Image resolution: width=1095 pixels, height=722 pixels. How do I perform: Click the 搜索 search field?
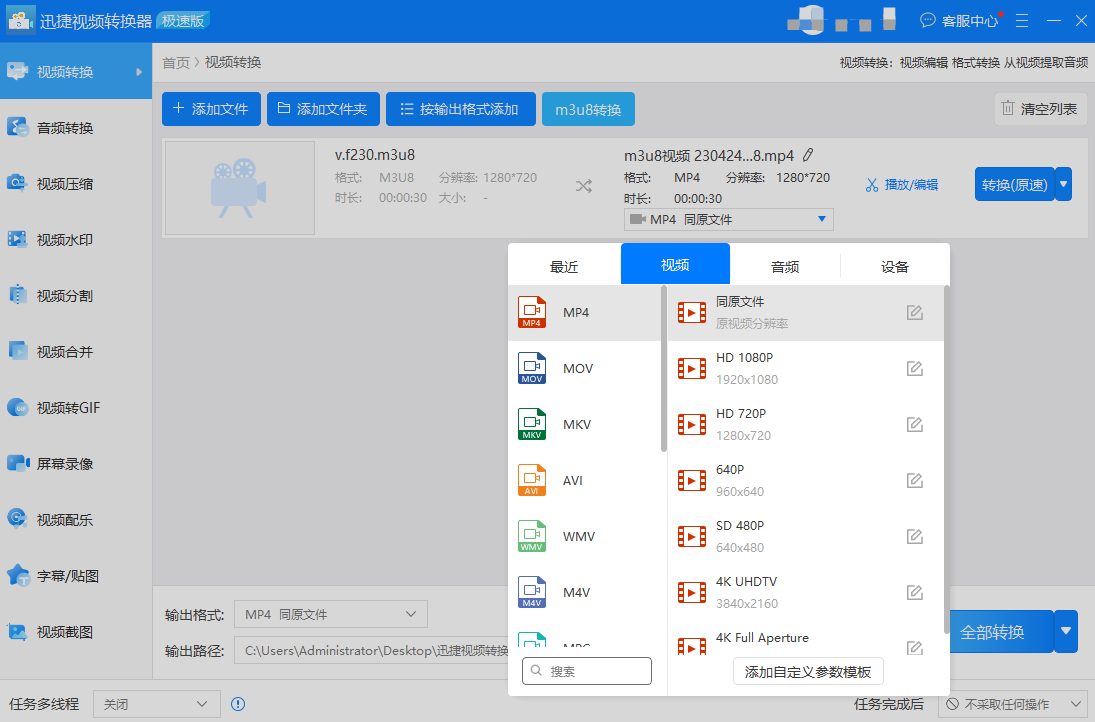[x=586, y=671]
